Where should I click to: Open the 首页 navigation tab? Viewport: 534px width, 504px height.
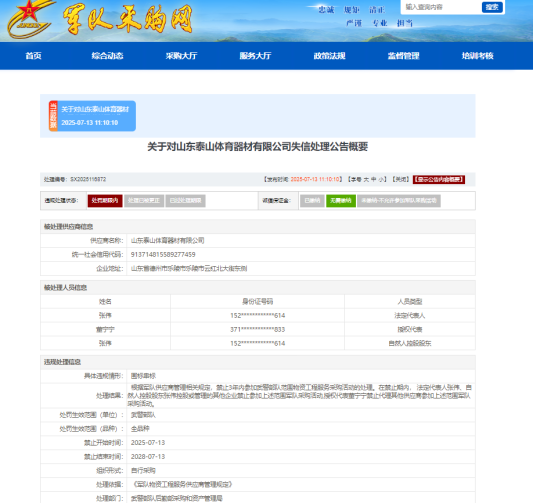point(33,56)
